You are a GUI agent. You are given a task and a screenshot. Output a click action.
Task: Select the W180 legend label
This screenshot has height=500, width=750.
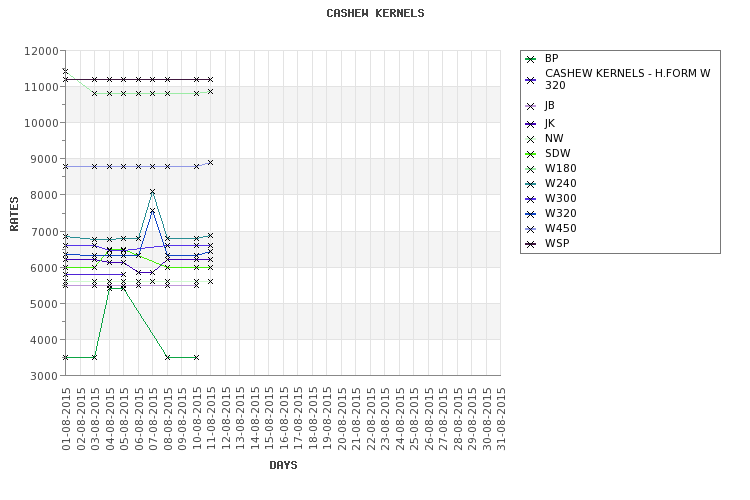coord(561,168)
